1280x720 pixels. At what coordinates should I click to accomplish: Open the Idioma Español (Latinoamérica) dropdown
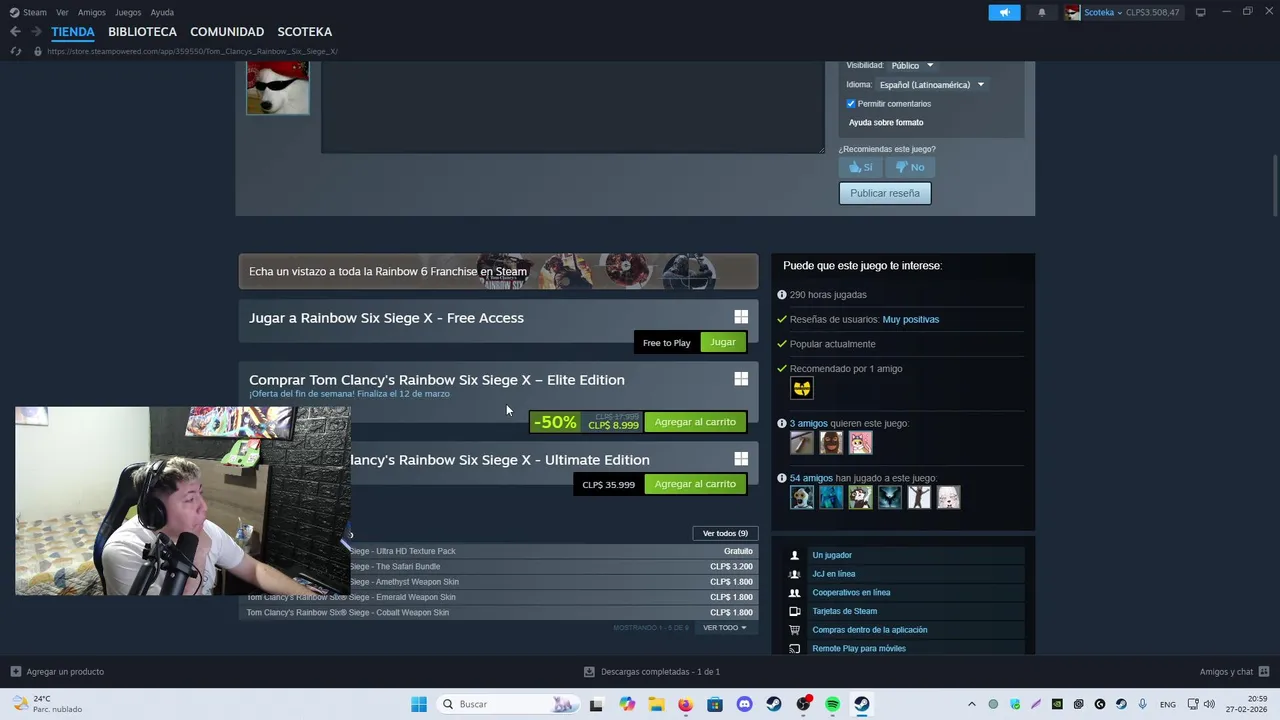click(x=931, y=85)
